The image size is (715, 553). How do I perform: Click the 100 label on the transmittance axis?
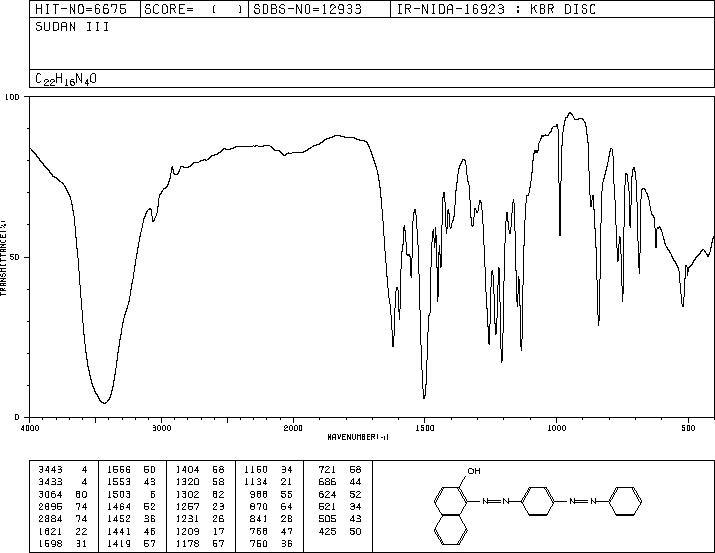tap(12, 97)
